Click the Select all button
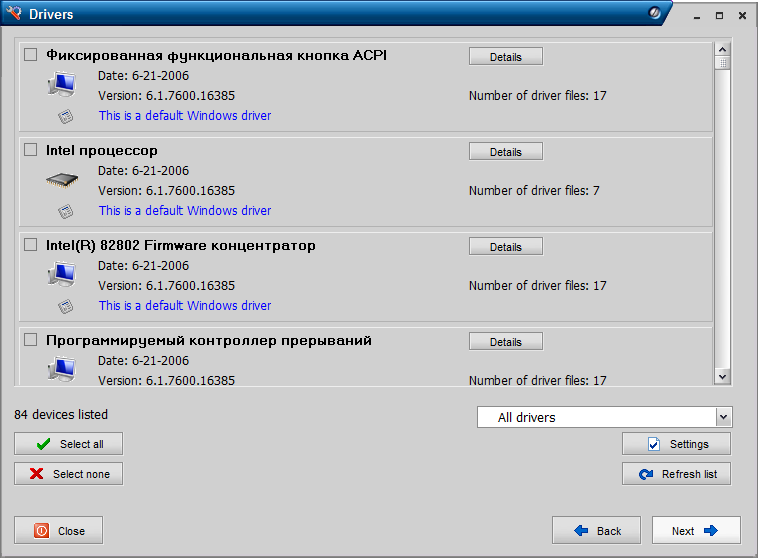The image size is (758, 558). click(x=69, y=444)
